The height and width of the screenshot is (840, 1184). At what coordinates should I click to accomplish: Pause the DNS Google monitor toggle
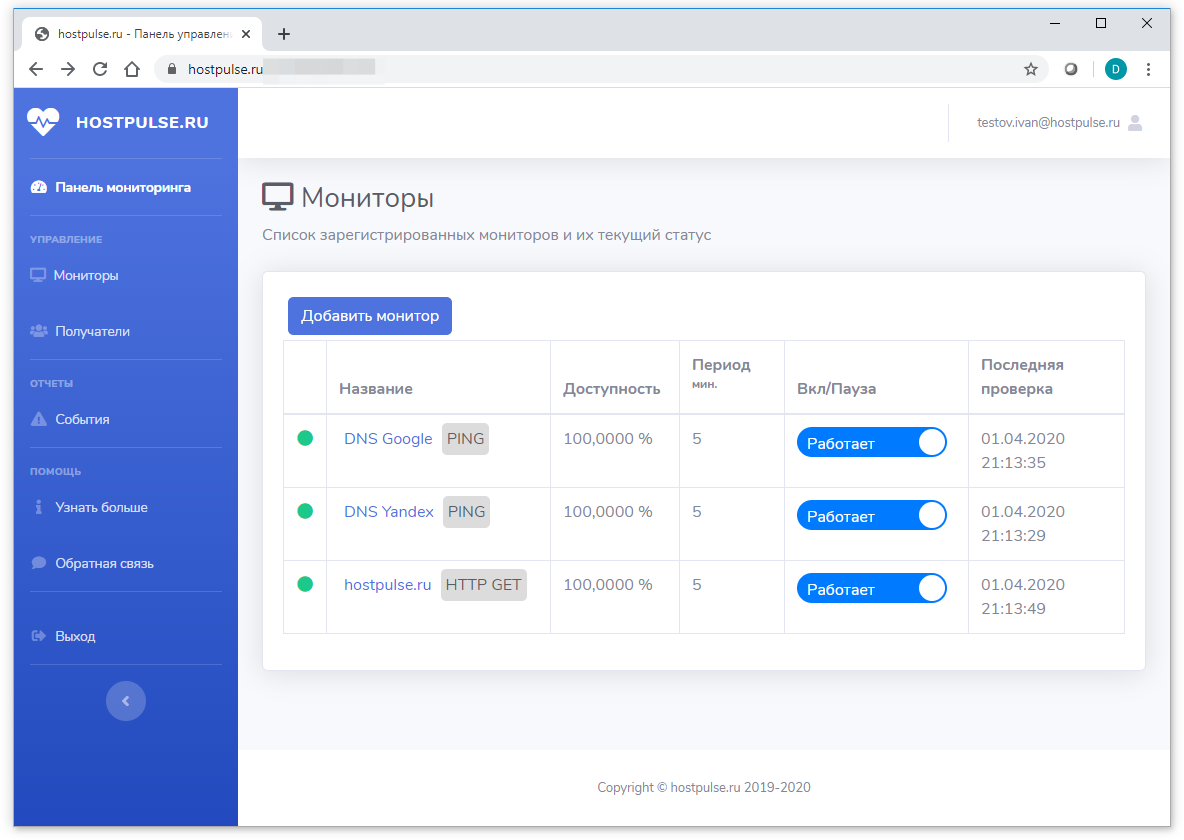(x=871, y=443)
